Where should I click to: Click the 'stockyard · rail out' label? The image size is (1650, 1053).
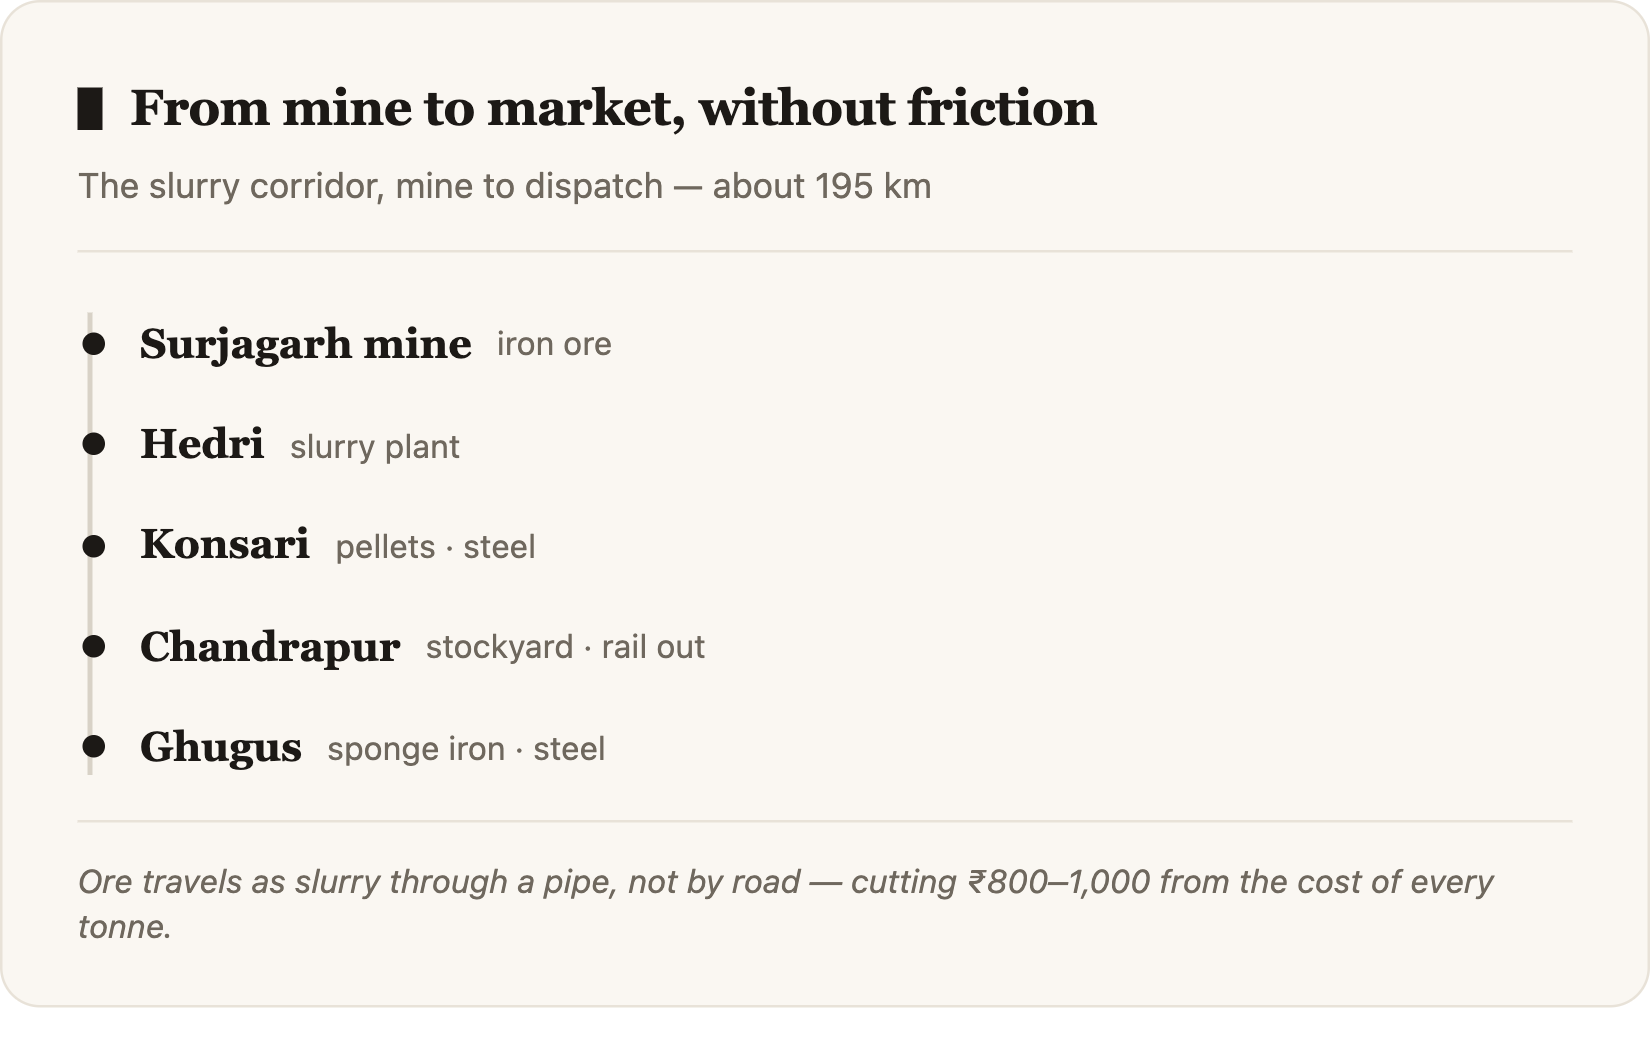566,647
